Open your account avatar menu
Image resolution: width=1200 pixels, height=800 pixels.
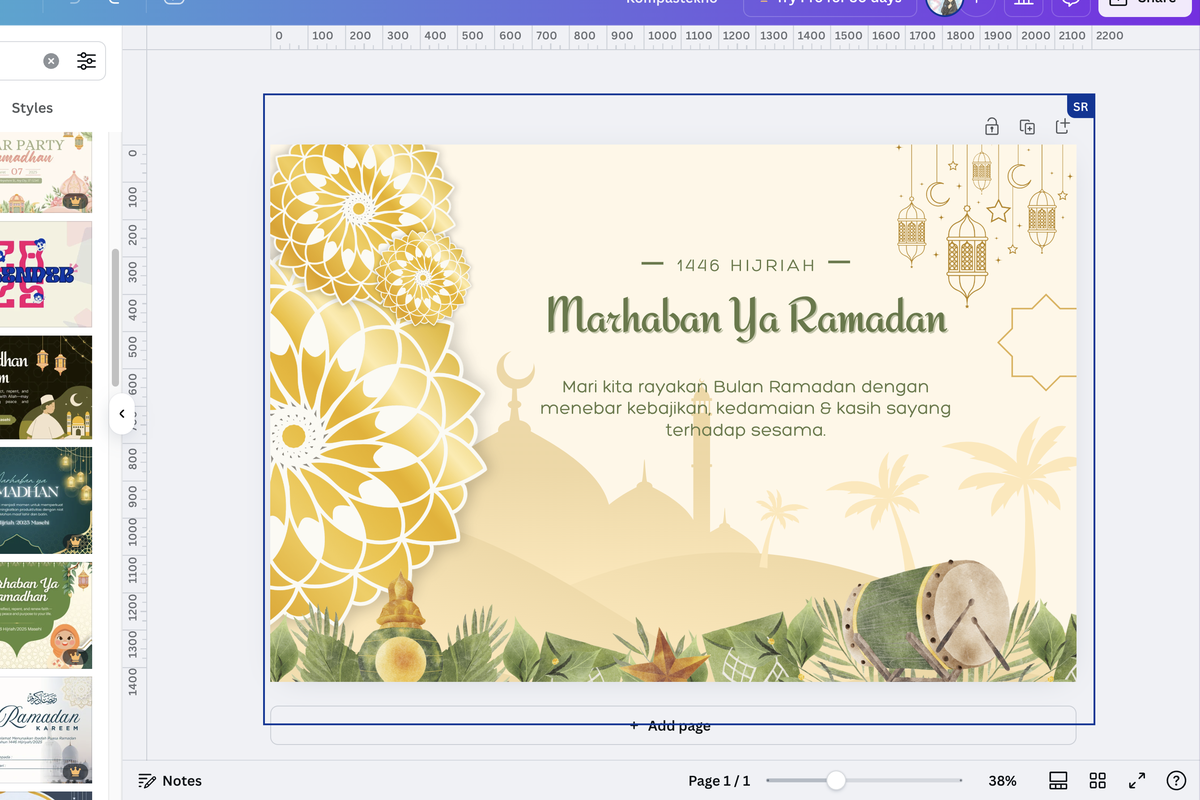point(945,7)
